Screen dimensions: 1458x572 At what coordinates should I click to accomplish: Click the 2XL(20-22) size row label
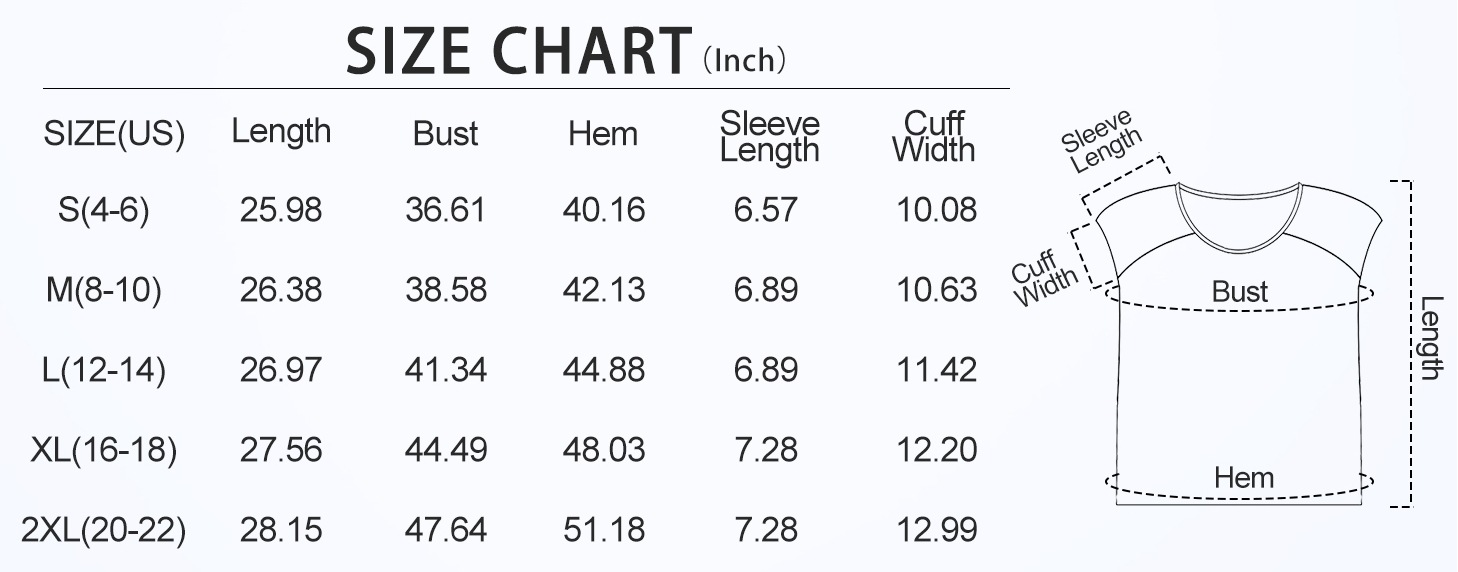click(104, 530)
